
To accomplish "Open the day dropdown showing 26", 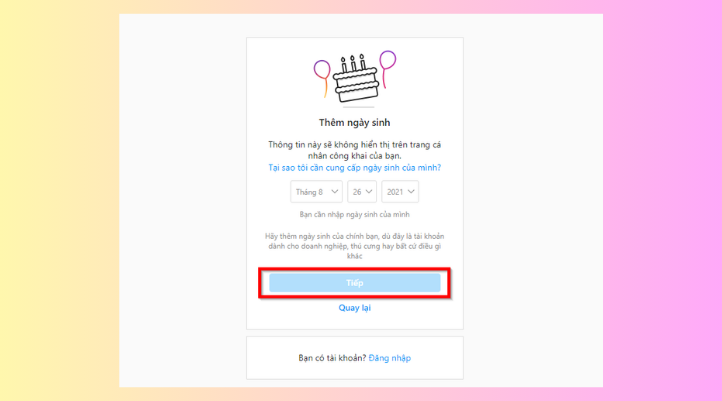I will click(x=361, y=191).
